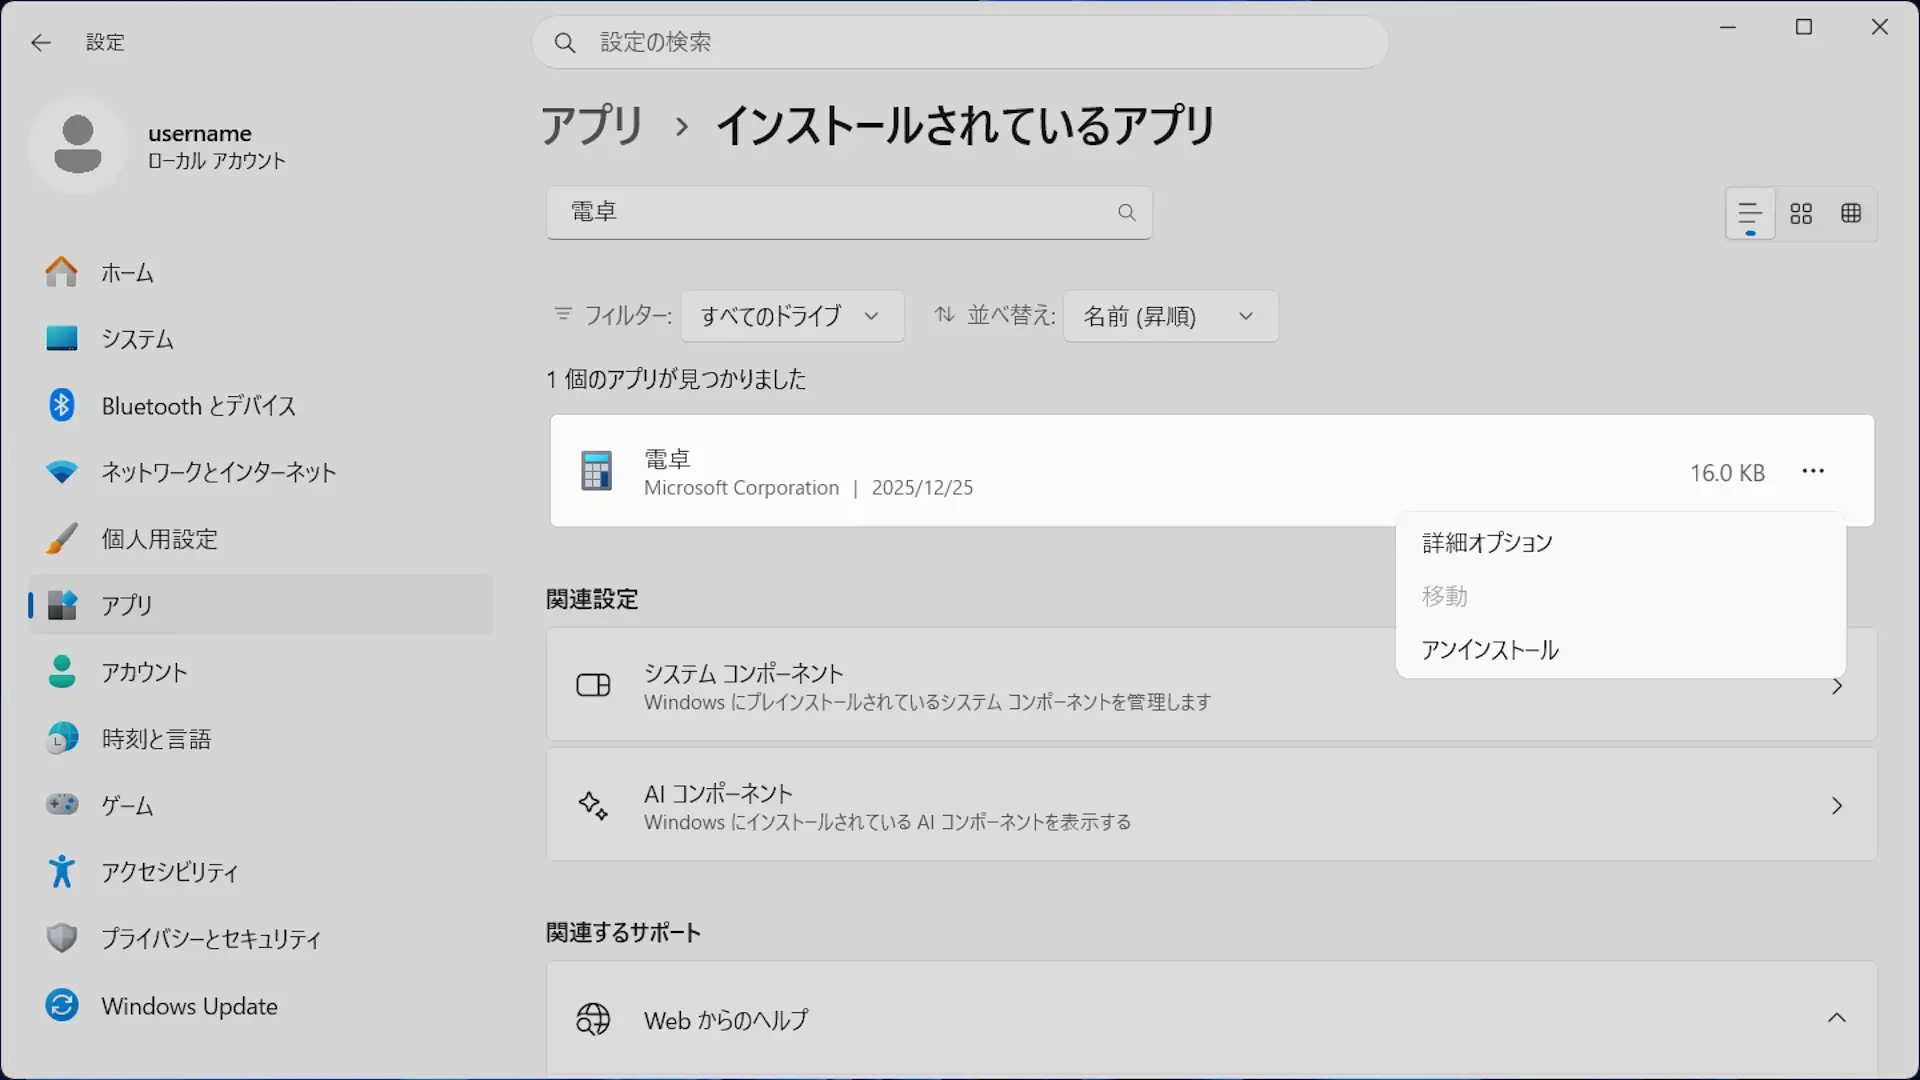1920x1080 pixels.
Task: Click the magnifier in the app filter box
Action: [x=1127, y=212]
